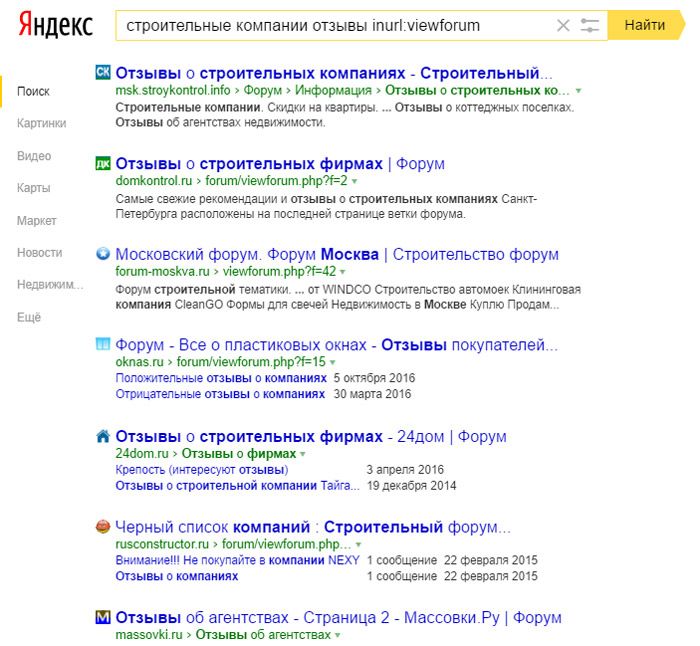700x646 pixels.
Task: Click the 24dom.ru house favicon
Action: [x=103, y=436]
